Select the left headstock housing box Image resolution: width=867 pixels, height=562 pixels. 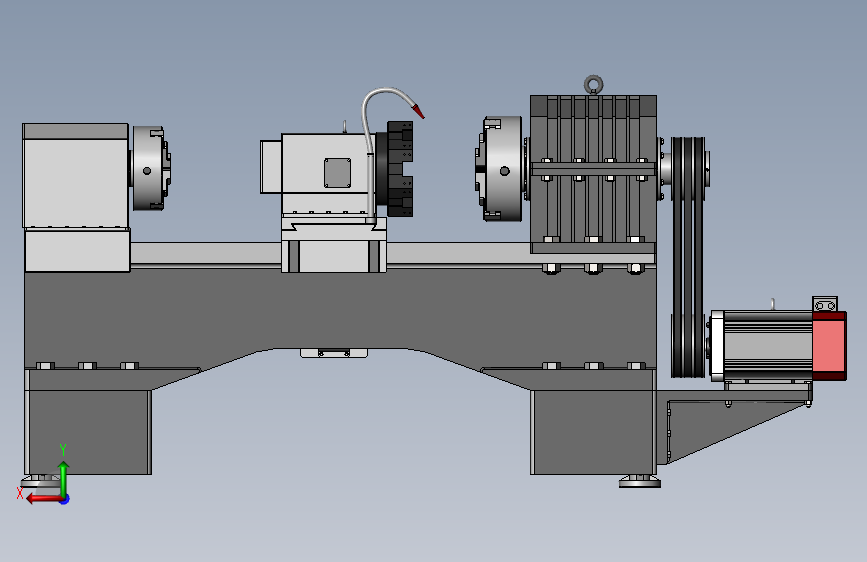coord(76,175)
